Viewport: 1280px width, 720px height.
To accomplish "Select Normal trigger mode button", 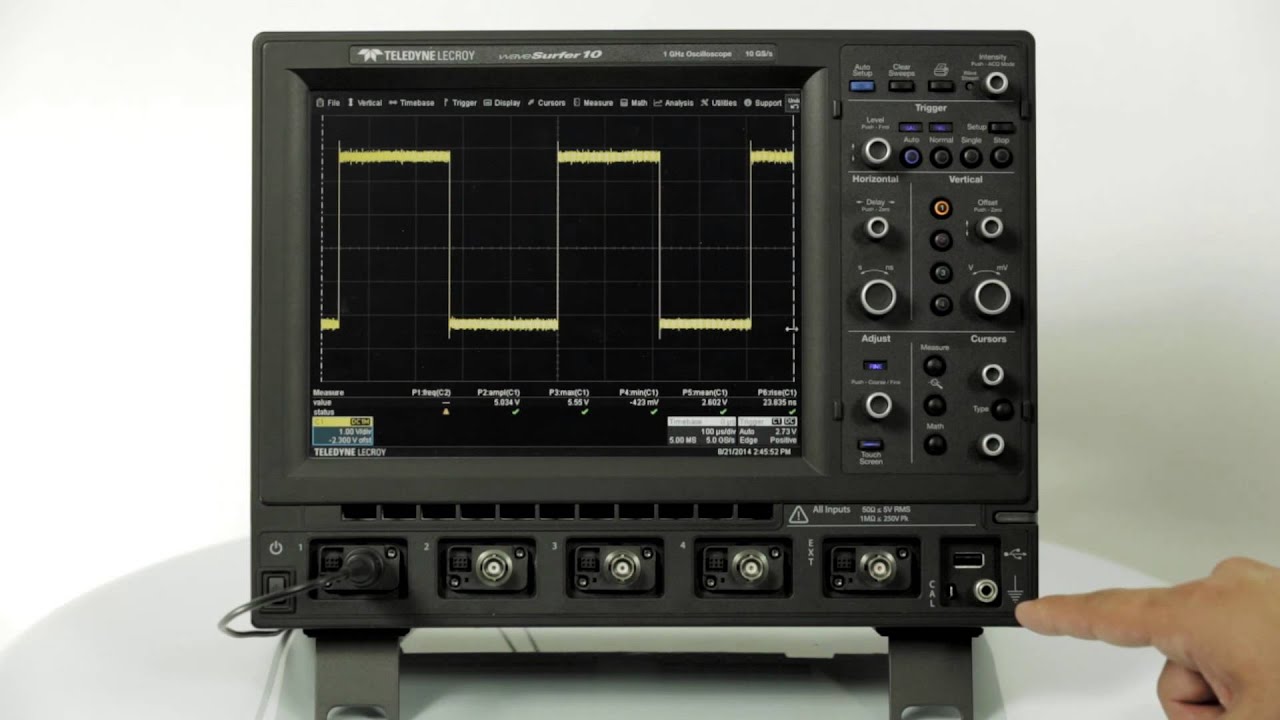I will click(941, 157).
